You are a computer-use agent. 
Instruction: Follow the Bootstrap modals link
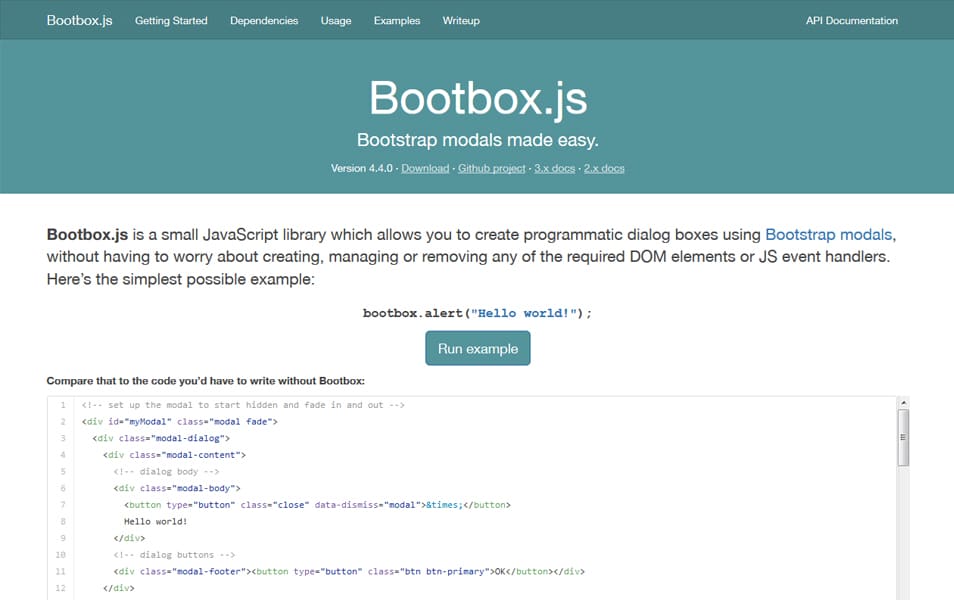829,235
